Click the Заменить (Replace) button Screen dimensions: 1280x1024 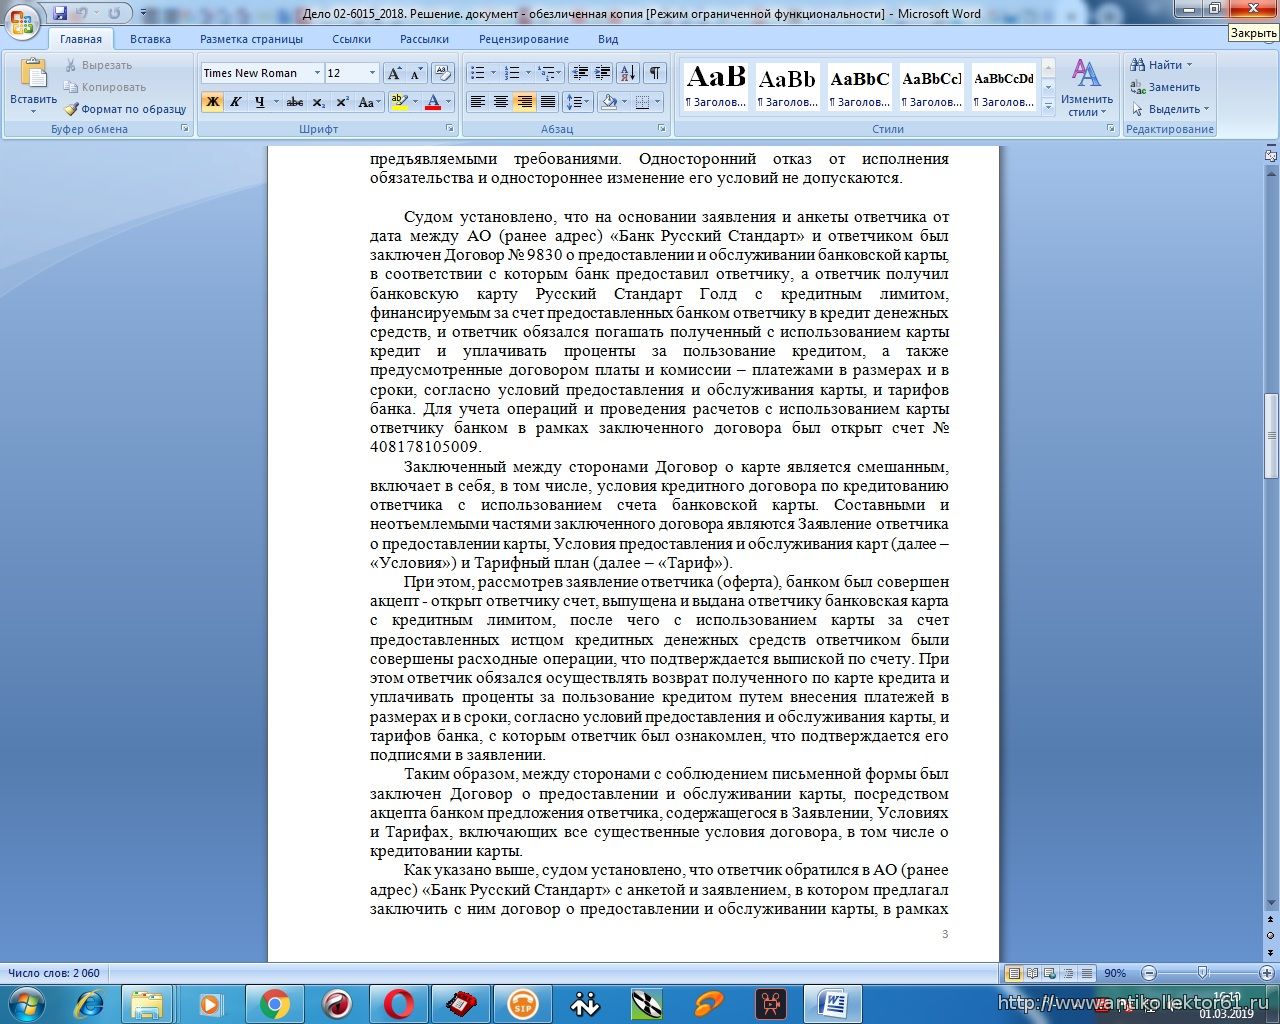(x=1165, y=87)
